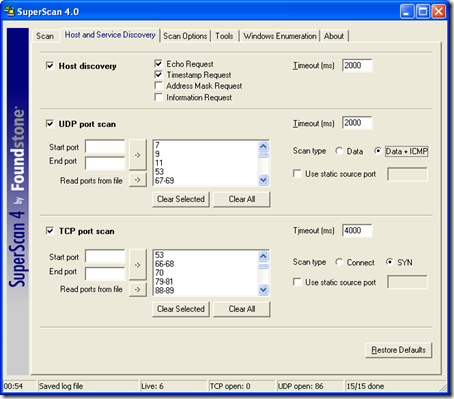Open the About tab
Screen dimensions: 454x399
[334, 36]
